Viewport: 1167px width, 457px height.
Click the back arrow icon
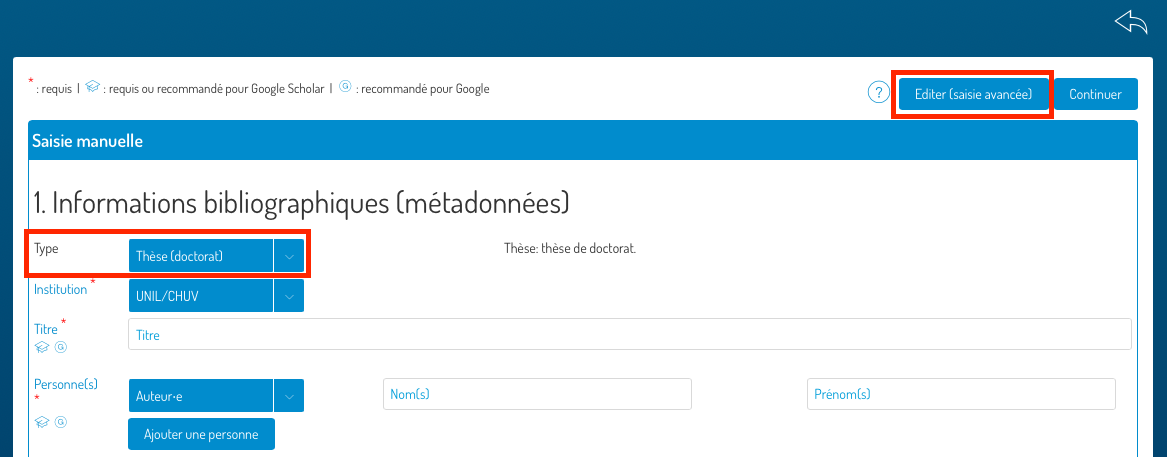(x=1130, y=23)
